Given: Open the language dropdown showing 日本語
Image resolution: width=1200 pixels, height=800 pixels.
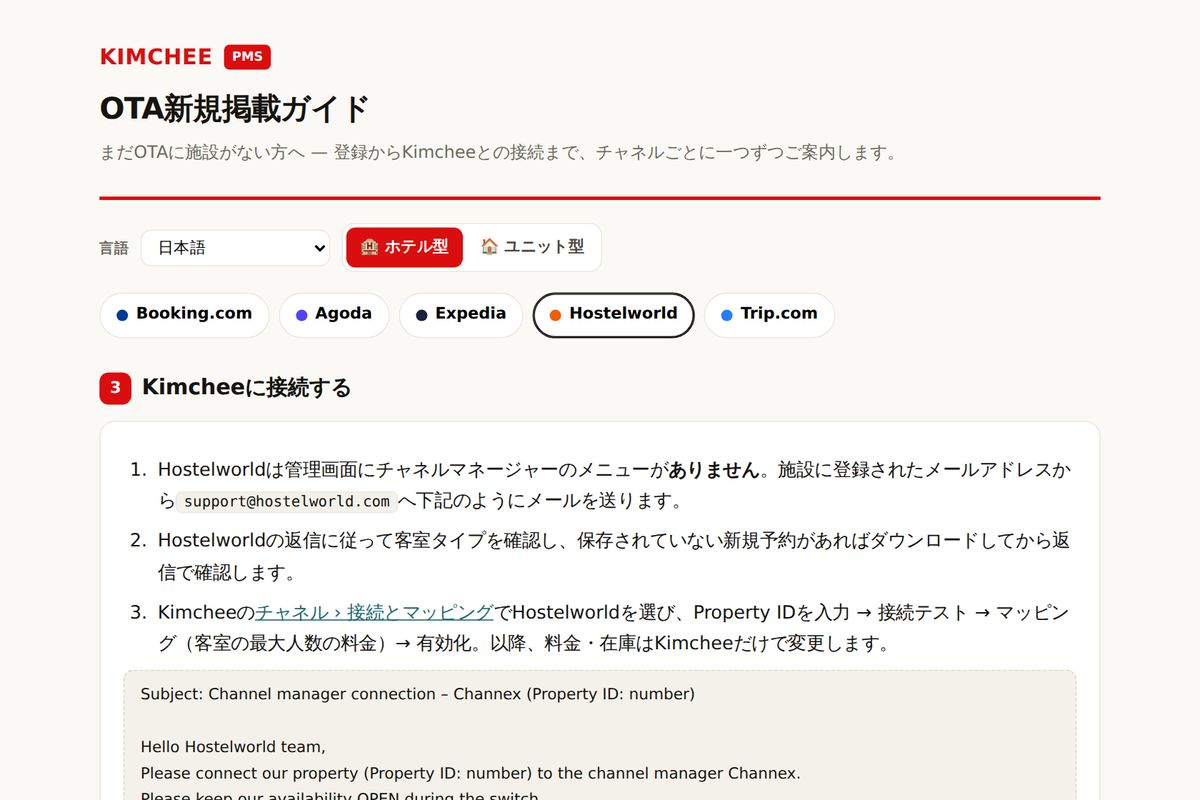Looking at the screenshot, I should point(235,248).
